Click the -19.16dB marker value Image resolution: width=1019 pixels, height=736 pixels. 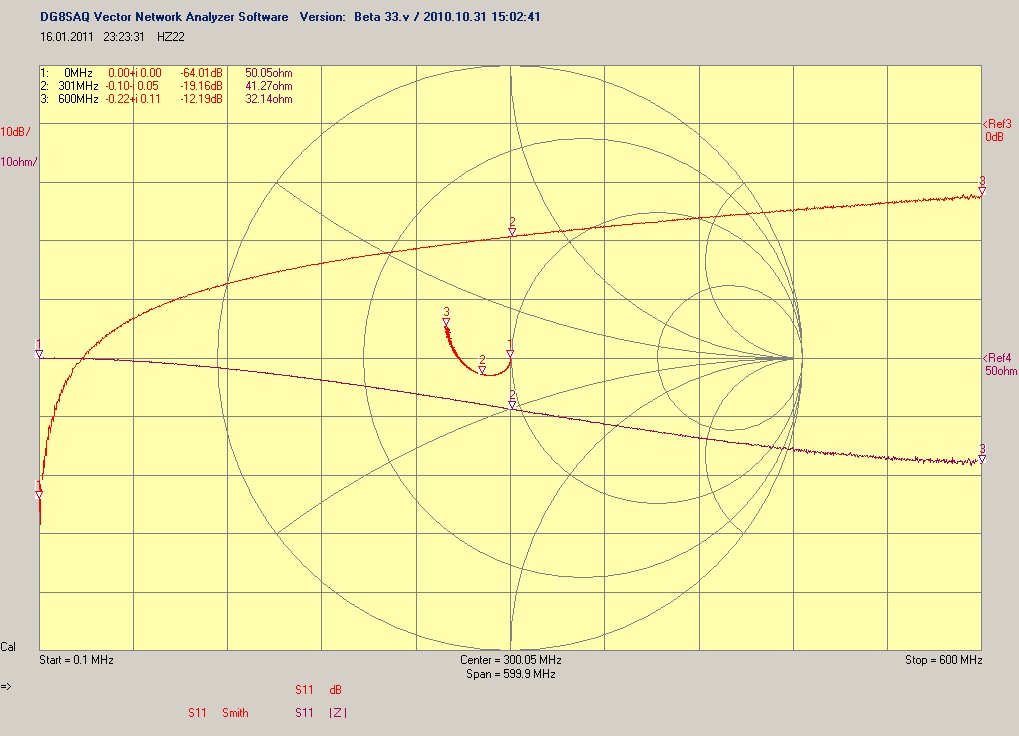(x=201, y=86)
